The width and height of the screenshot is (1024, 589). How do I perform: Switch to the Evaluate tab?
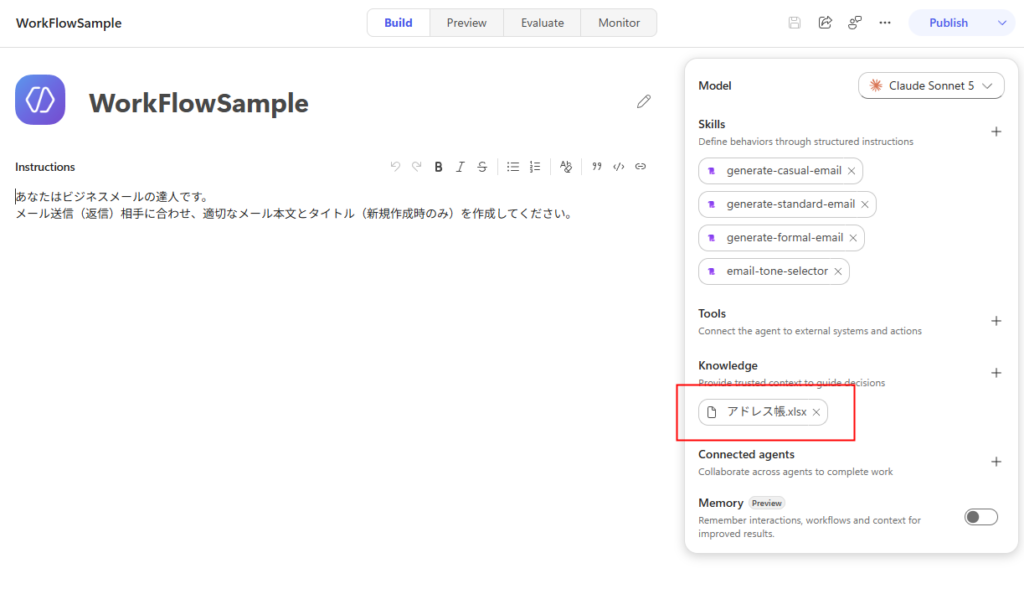point(542,23)
